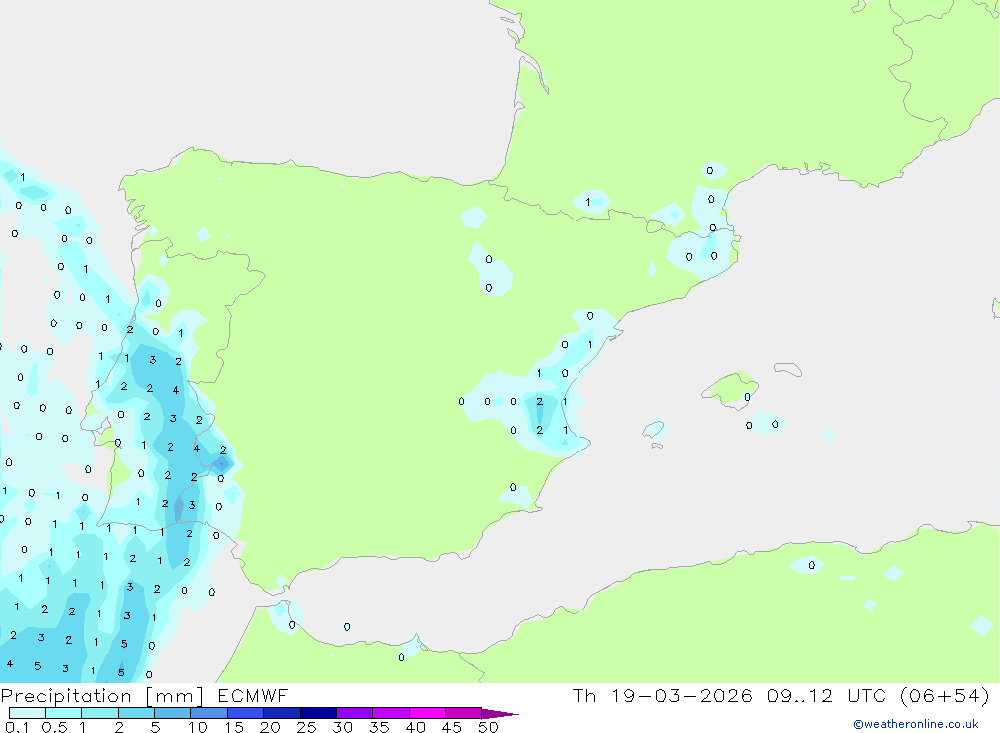Open the weatheronline.co.uk copyright link
Viewport: 1000px width, 733px height.
pos(916,724)
